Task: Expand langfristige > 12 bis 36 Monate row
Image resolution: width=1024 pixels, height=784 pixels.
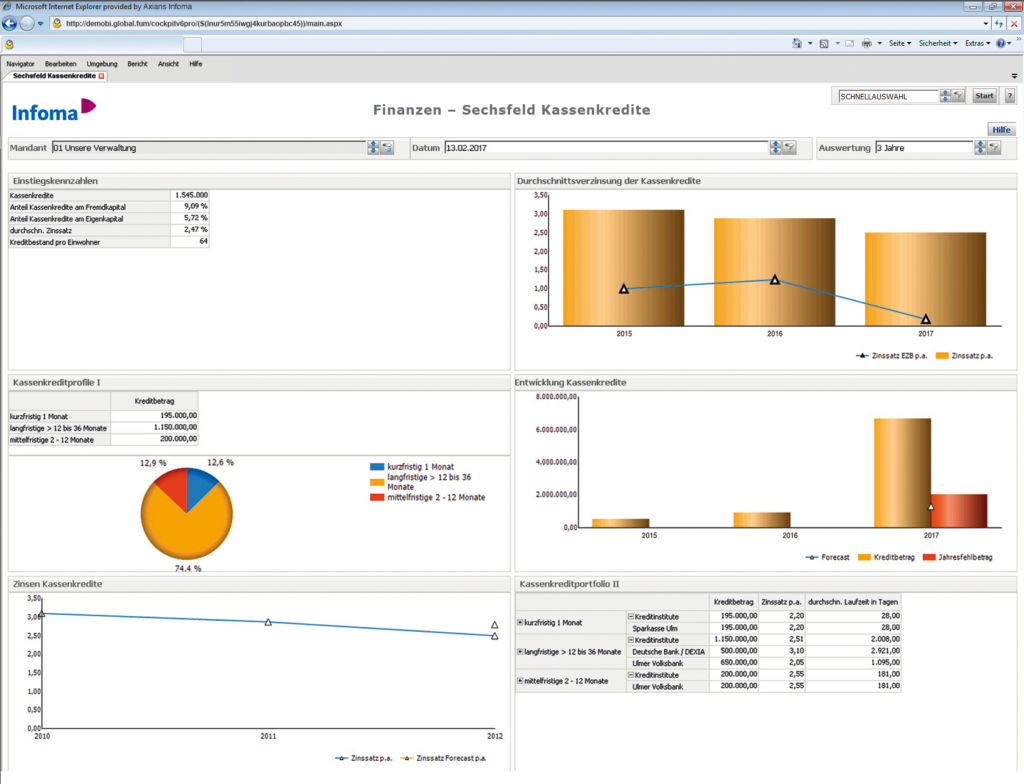Action: click(x=520, y=651)
